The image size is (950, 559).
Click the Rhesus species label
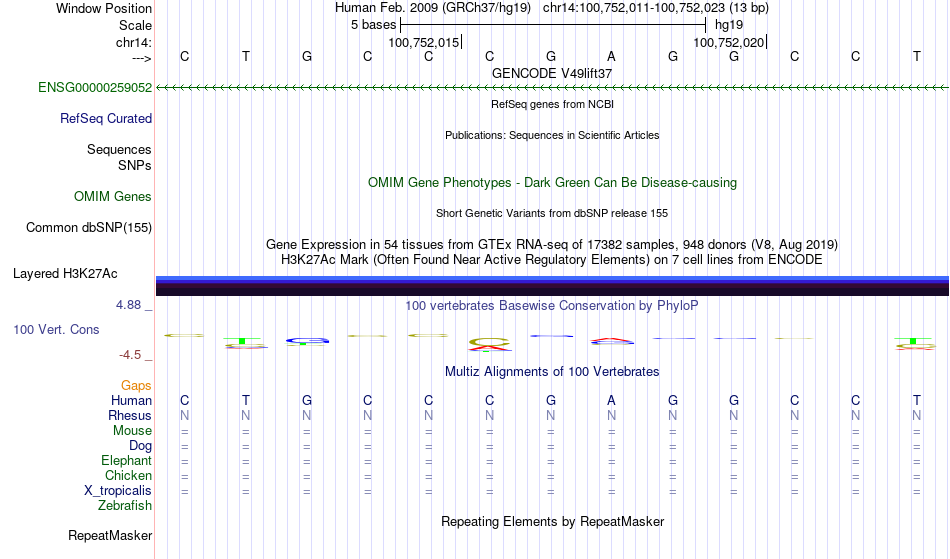[130, 415]
